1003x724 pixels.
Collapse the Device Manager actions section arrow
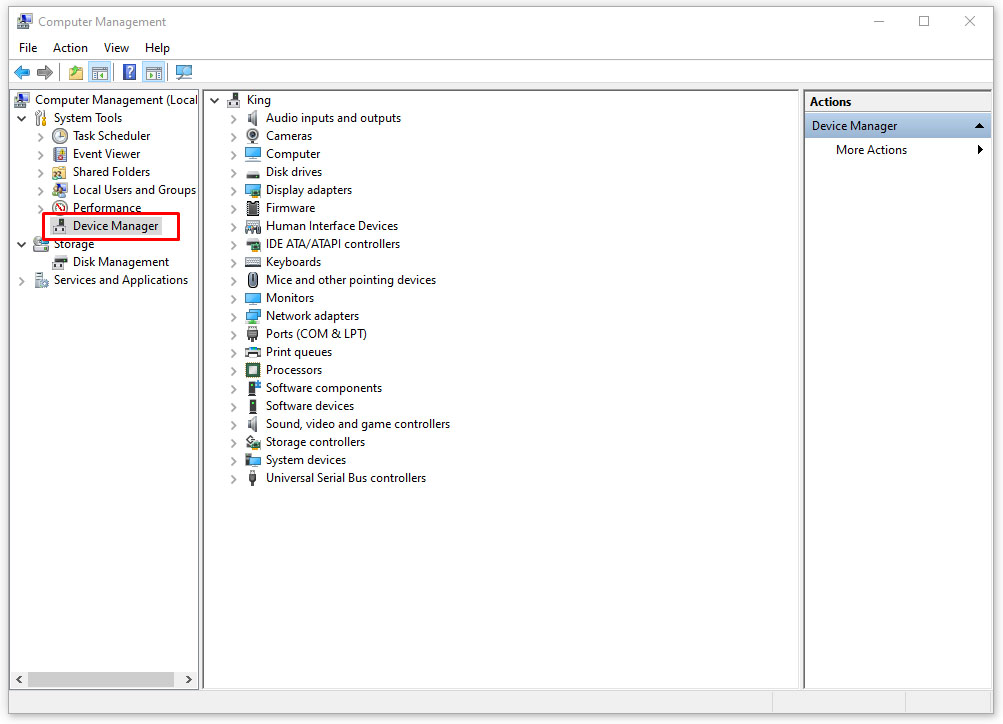(x=979, y=126)
